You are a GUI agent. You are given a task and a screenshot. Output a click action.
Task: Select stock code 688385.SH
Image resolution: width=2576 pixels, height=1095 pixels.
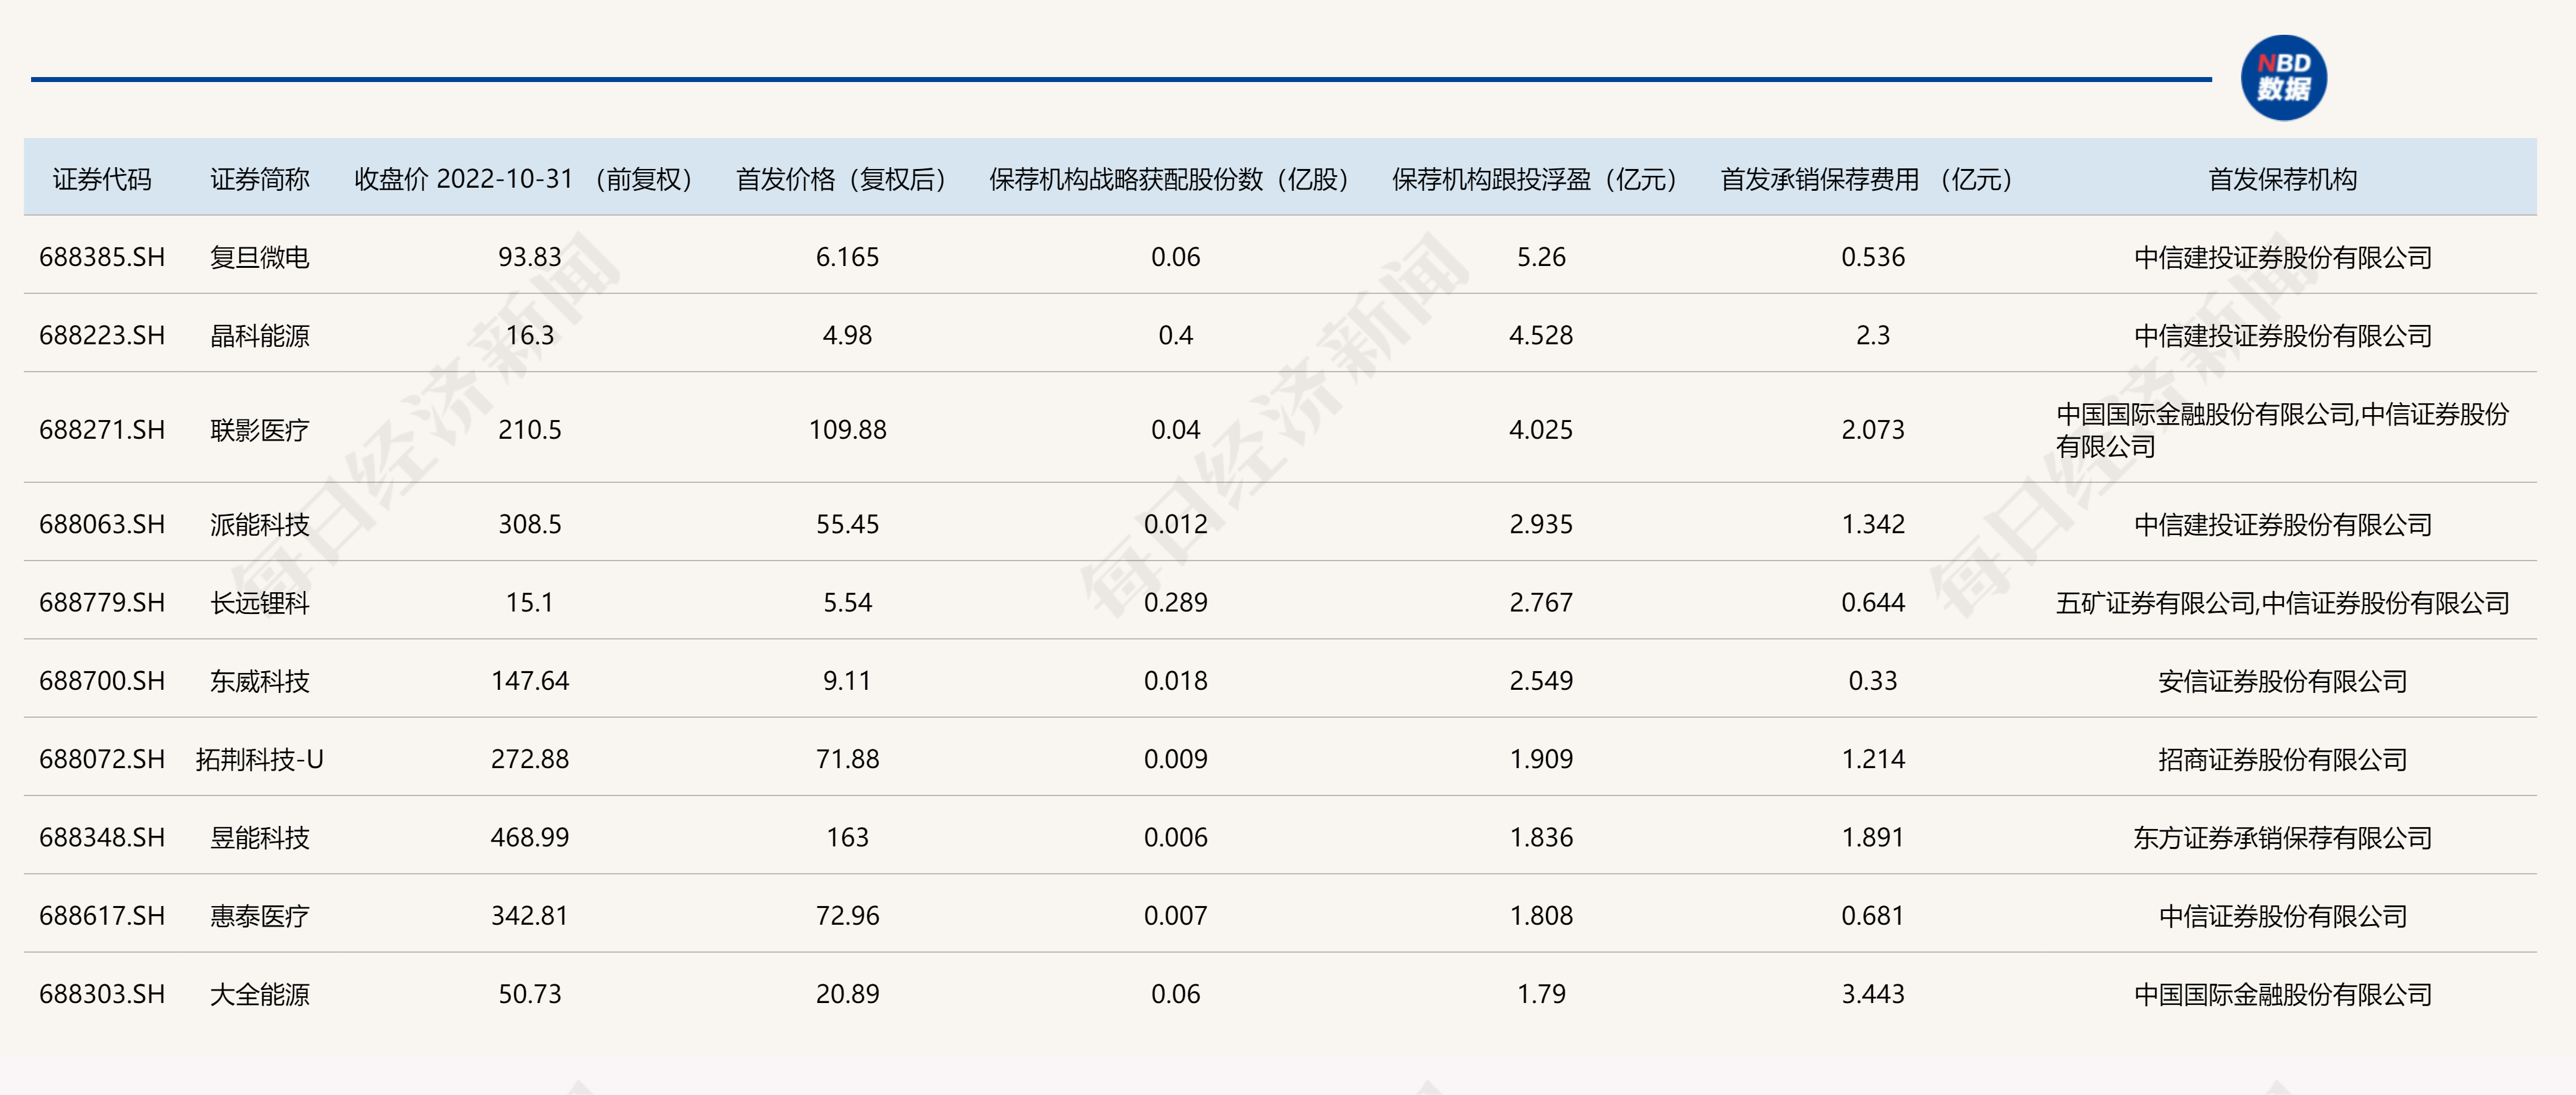pyautogui.click(x=102, y=257)
